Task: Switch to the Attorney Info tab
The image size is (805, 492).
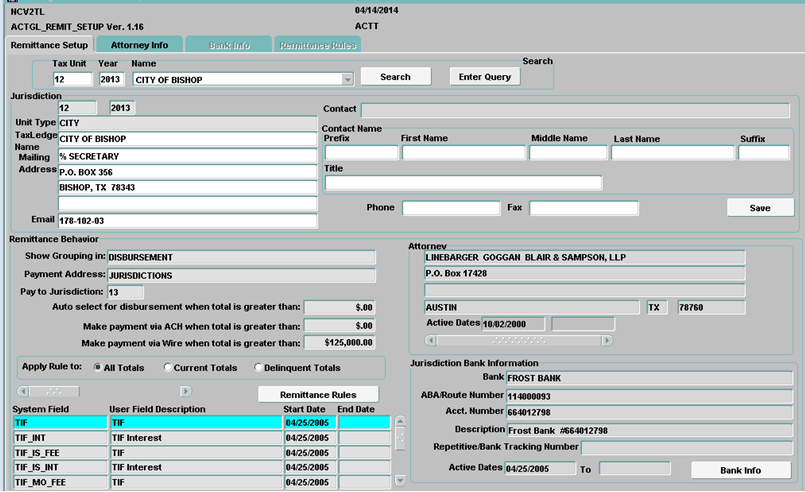Action: 139,45
